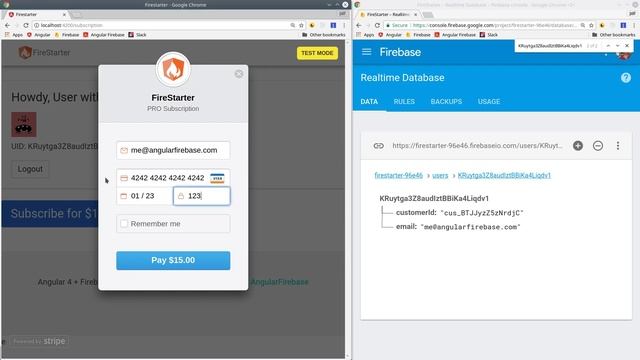640x360 pixels.
Task: Go back in Firebase console window
Action: click(358, 25)
